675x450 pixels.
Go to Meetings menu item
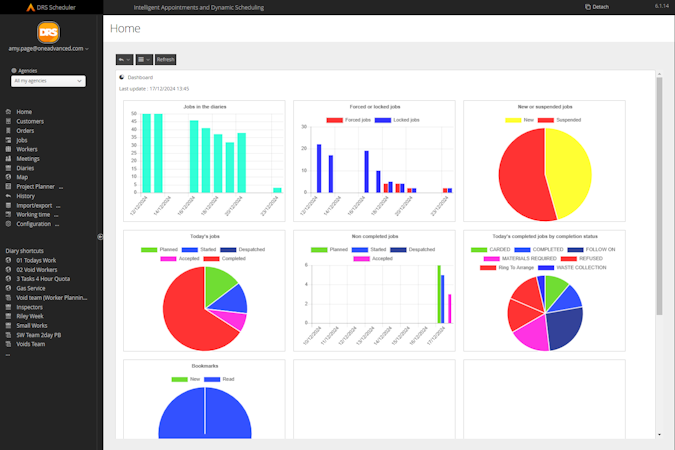(x=28, y=158)
